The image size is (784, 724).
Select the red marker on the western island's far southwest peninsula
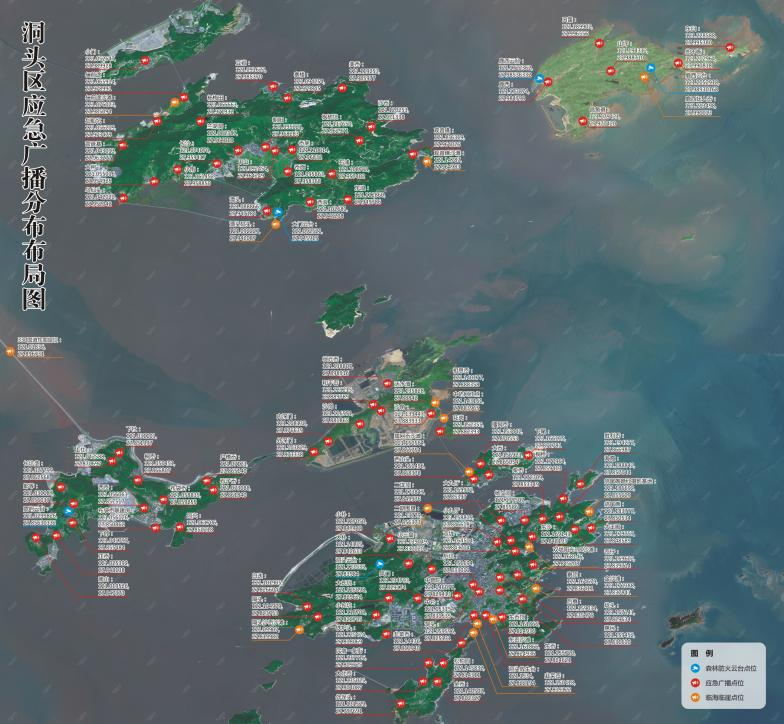tap(36, 538)
